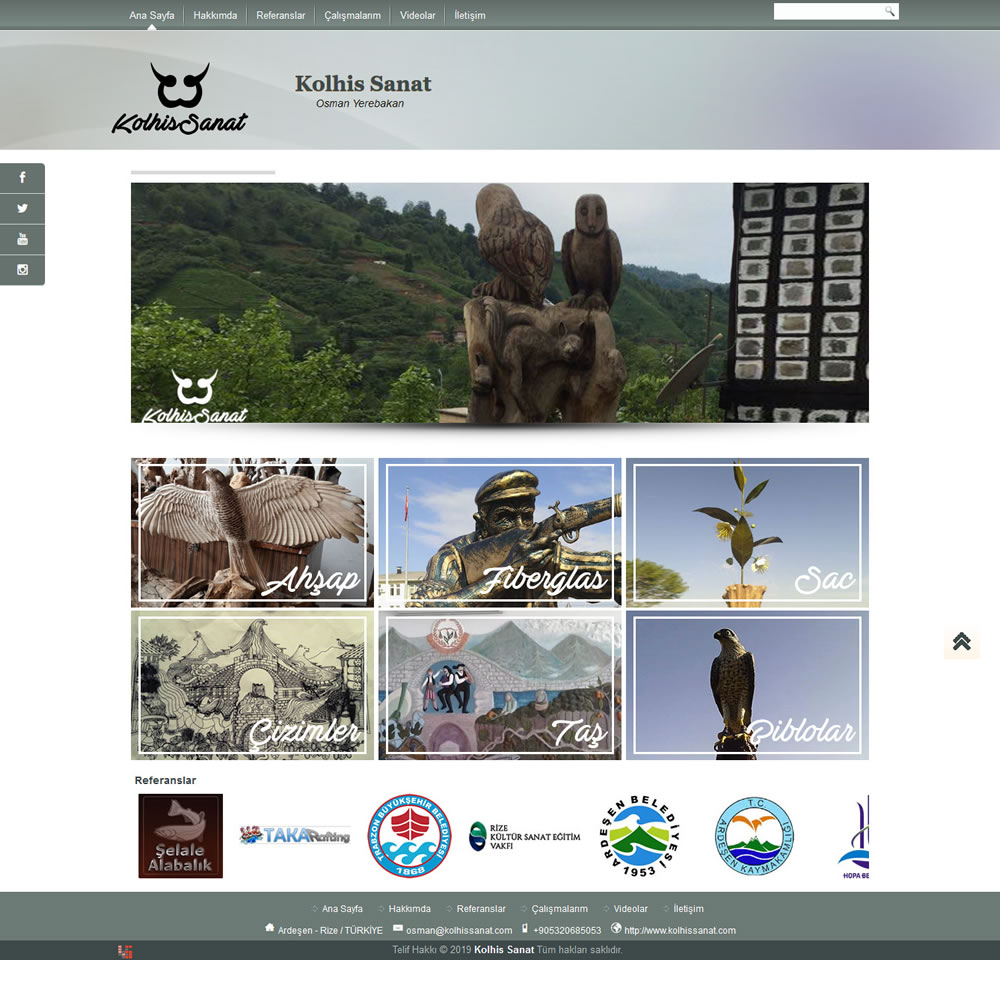The image size is (1000, 1000).
Task: Open the Hakkımda top menu item
Action: (215, 15)
